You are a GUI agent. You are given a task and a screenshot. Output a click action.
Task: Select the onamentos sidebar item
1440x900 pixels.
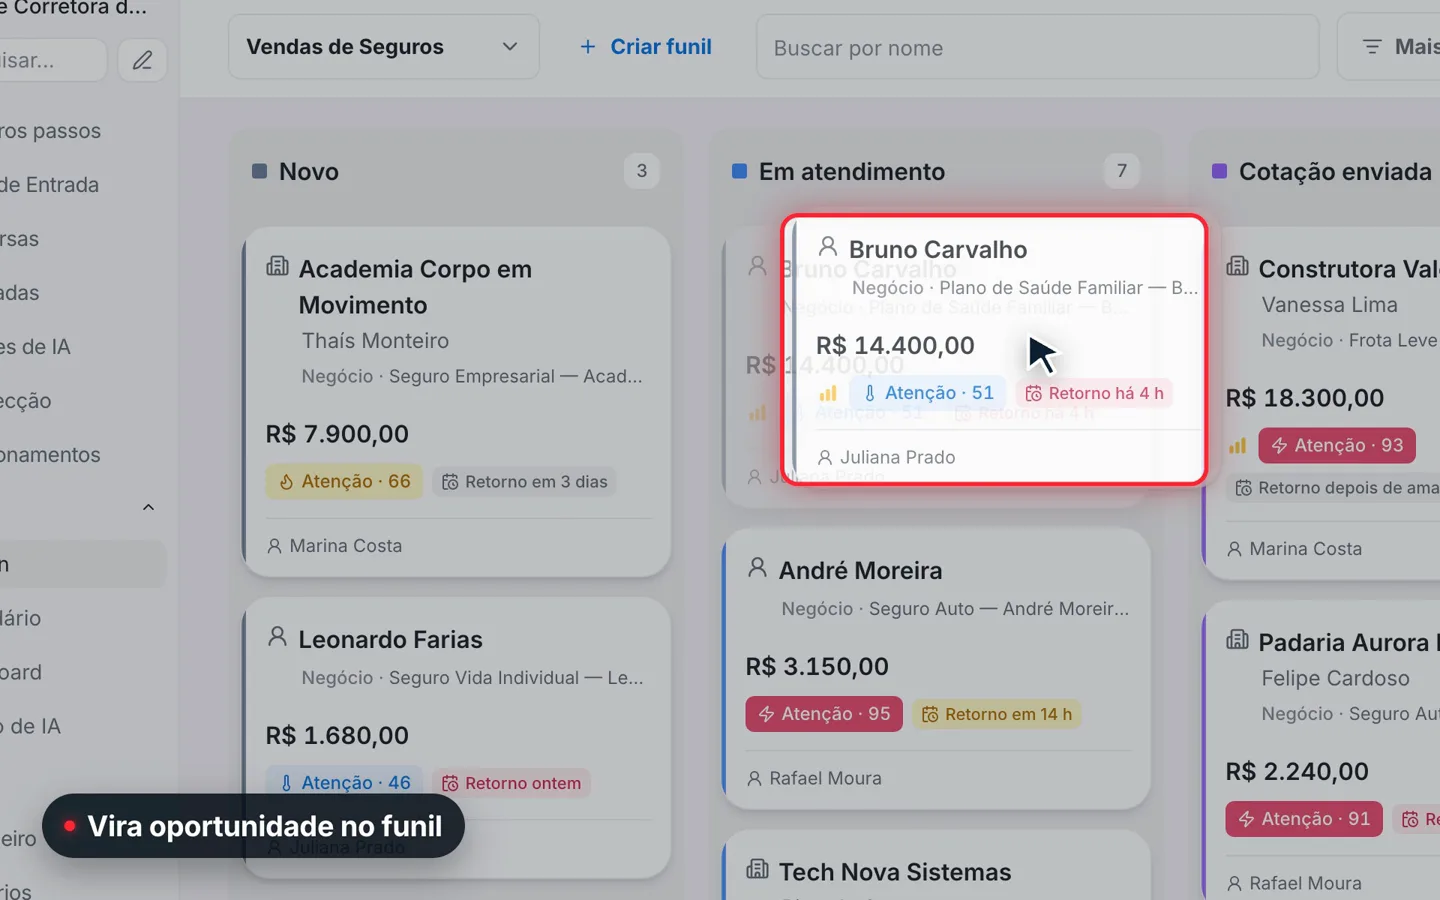click(x=50, y=455)
